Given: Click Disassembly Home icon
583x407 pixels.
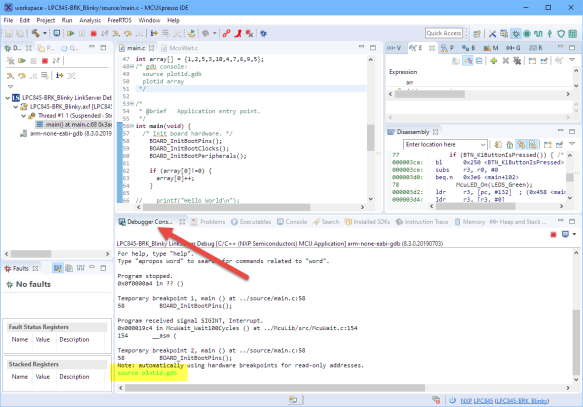Looking at the screenshot, I should (x=510, y=145).
